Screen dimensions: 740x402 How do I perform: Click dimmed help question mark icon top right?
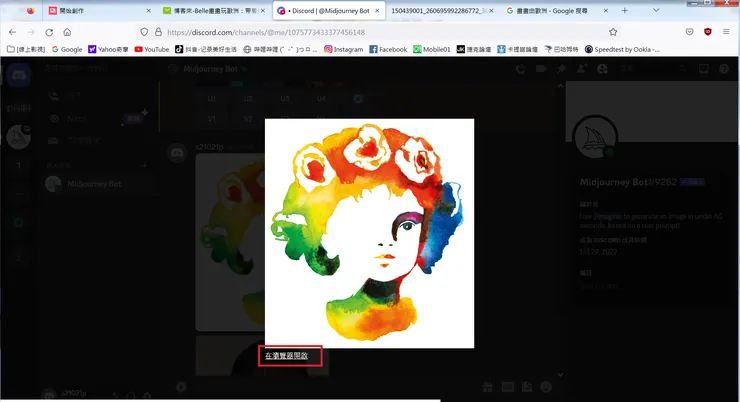[x=724, y=69]
